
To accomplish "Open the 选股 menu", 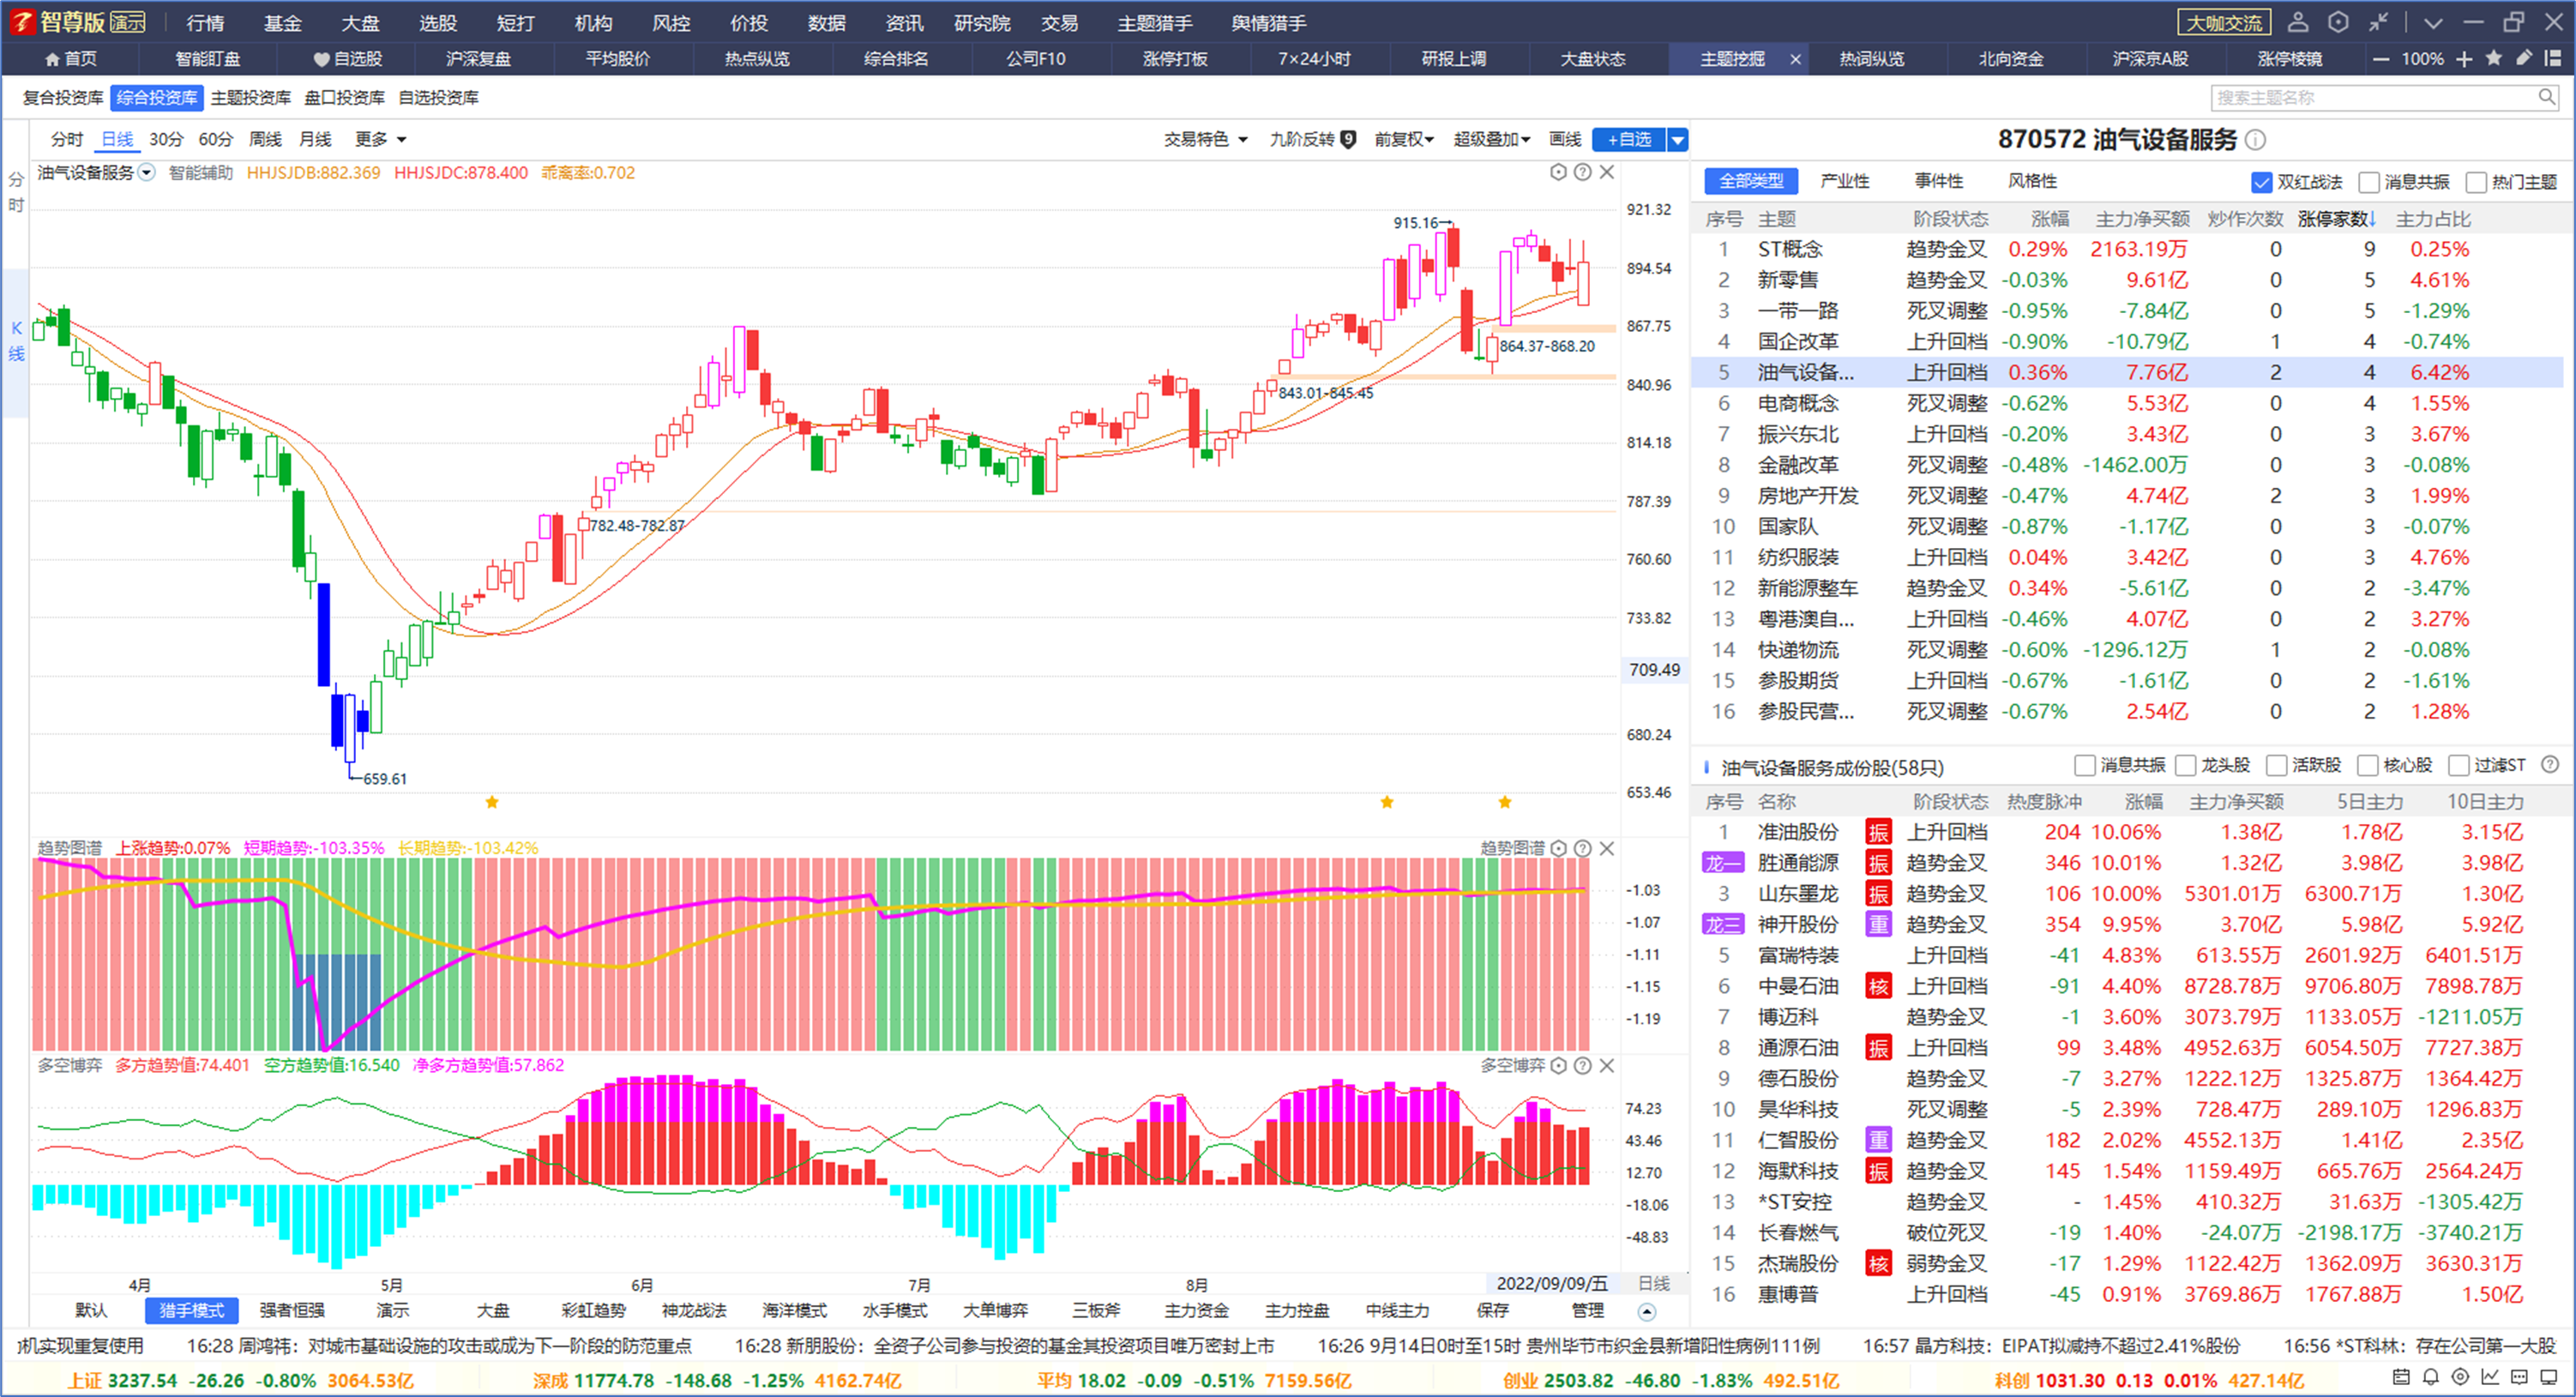I will click(437, 22).
